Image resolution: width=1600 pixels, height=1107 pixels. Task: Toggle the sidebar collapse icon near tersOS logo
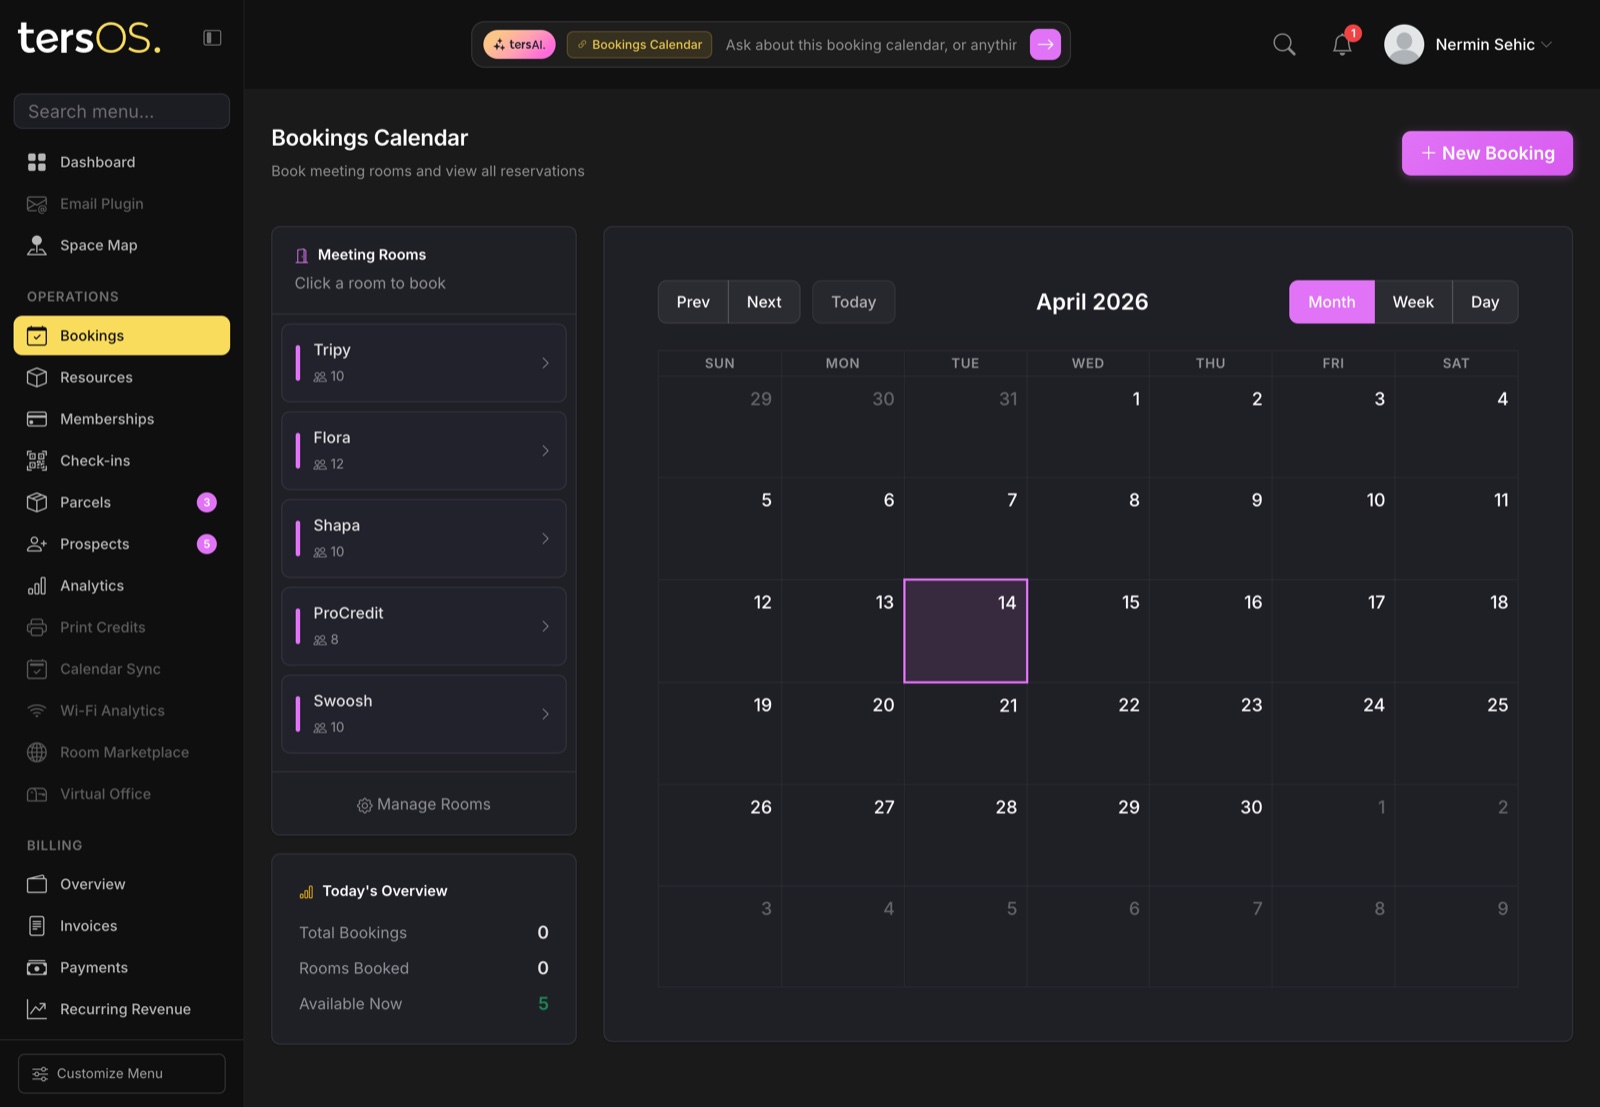(x=212, y=36)
